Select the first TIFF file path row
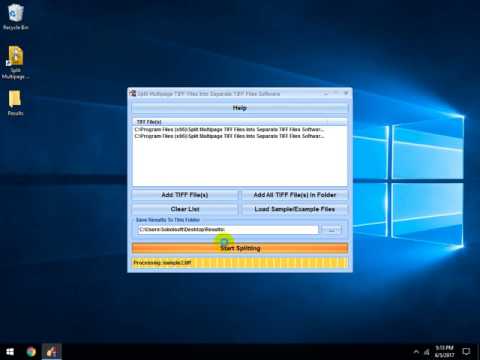 229,129
